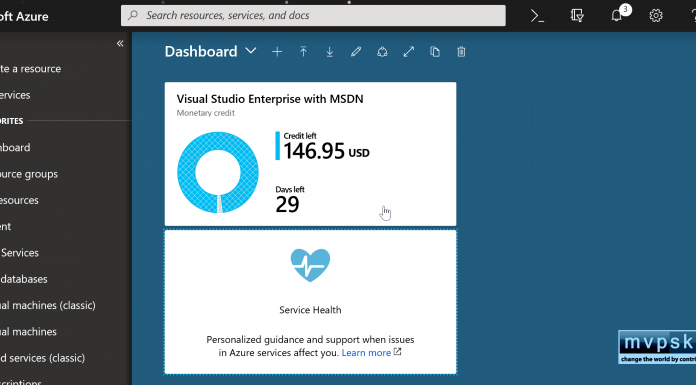Select Resource groups in the sidebar
This screenshot has height=385, width=696.
click(29, 174)
